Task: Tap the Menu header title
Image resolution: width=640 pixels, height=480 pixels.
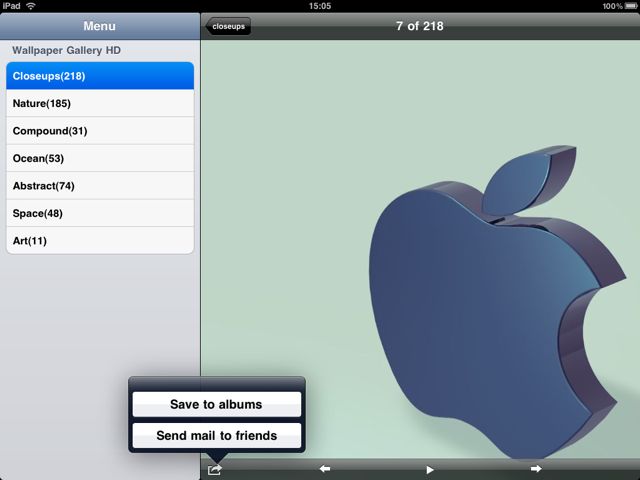Action: 100,26
